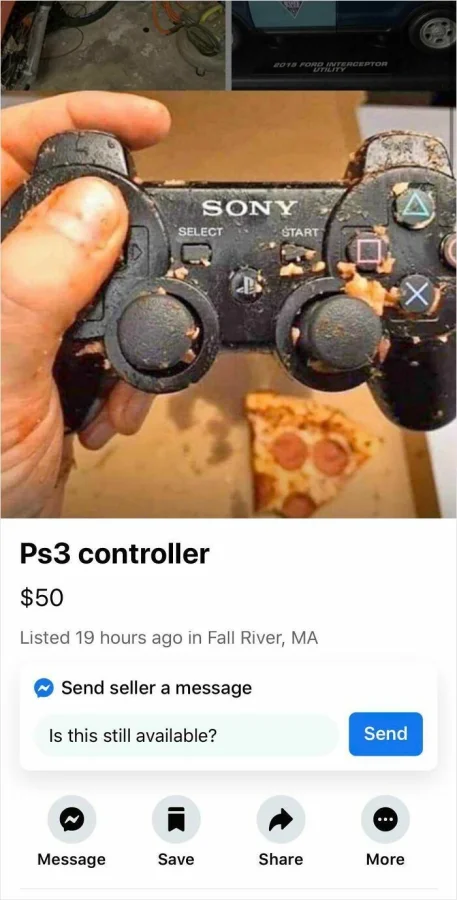View the garage floor thumbnail image
Screen dimensions: 457x900
pos(114,45)
